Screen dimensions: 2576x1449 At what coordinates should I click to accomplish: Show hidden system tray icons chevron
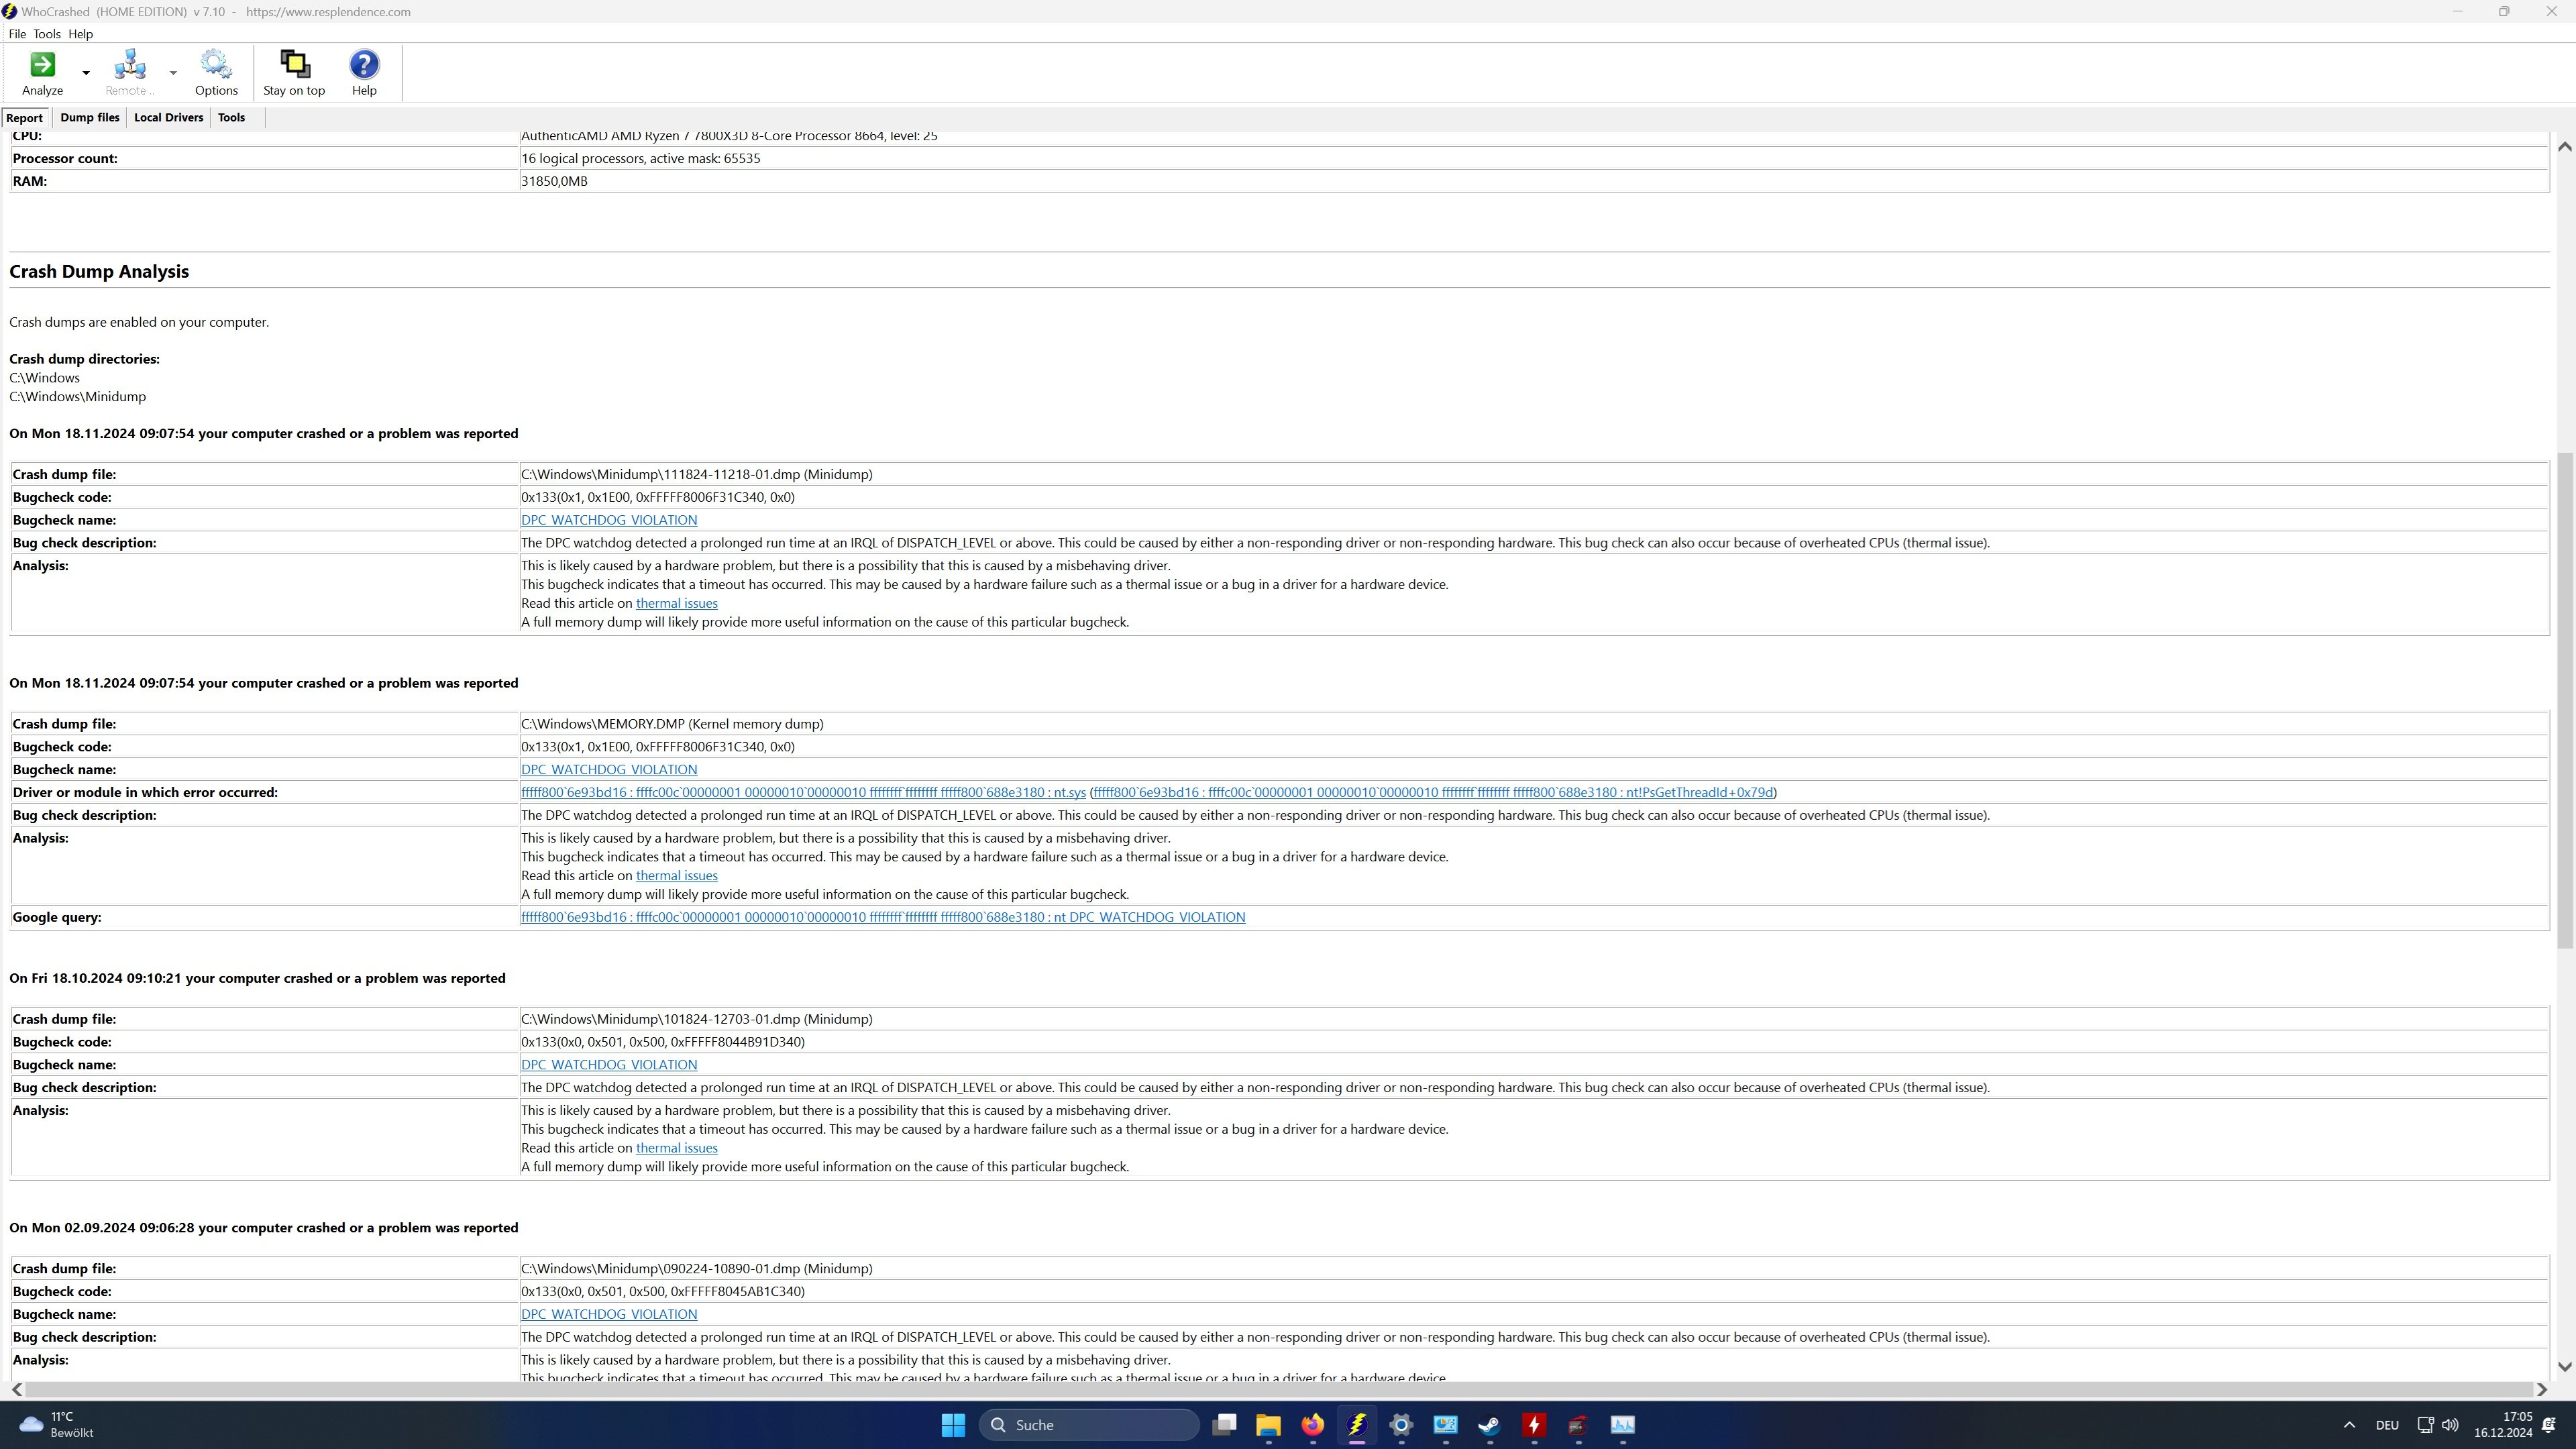[2349, 1425]
